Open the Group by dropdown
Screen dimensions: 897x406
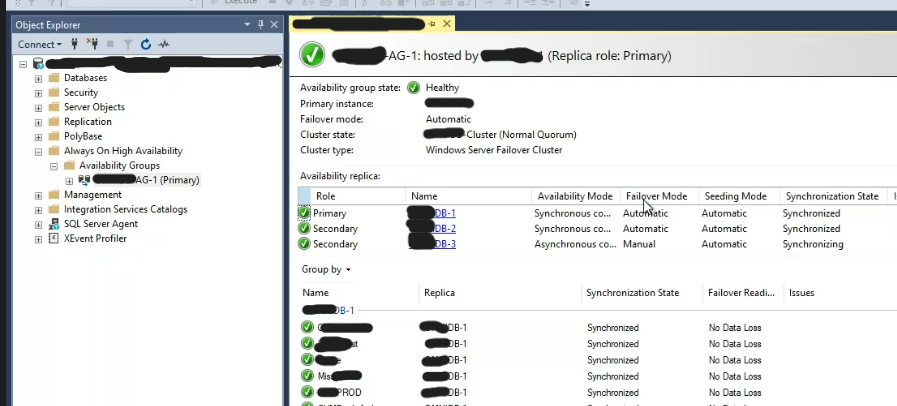click(x=326, y=269)
